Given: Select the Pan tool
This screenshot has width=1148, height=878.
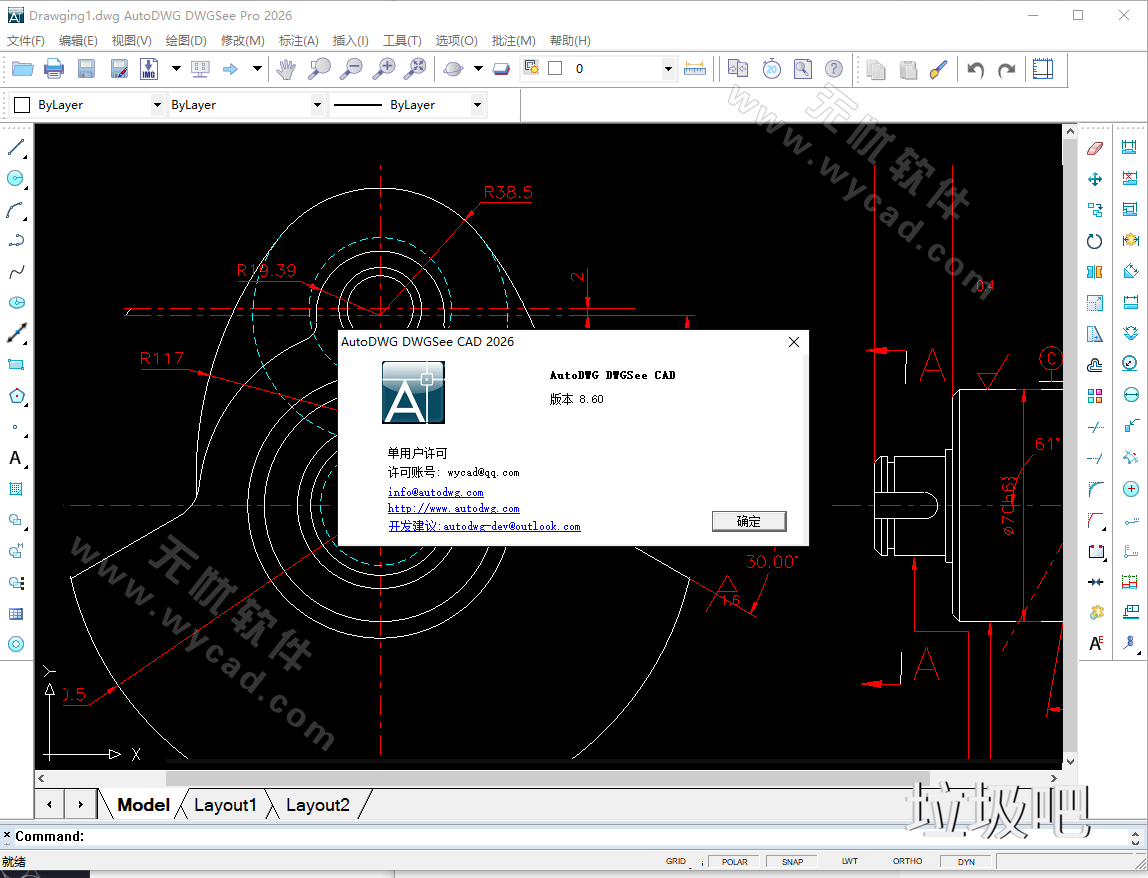Looking at the screenshot, I should click(288, 68).
